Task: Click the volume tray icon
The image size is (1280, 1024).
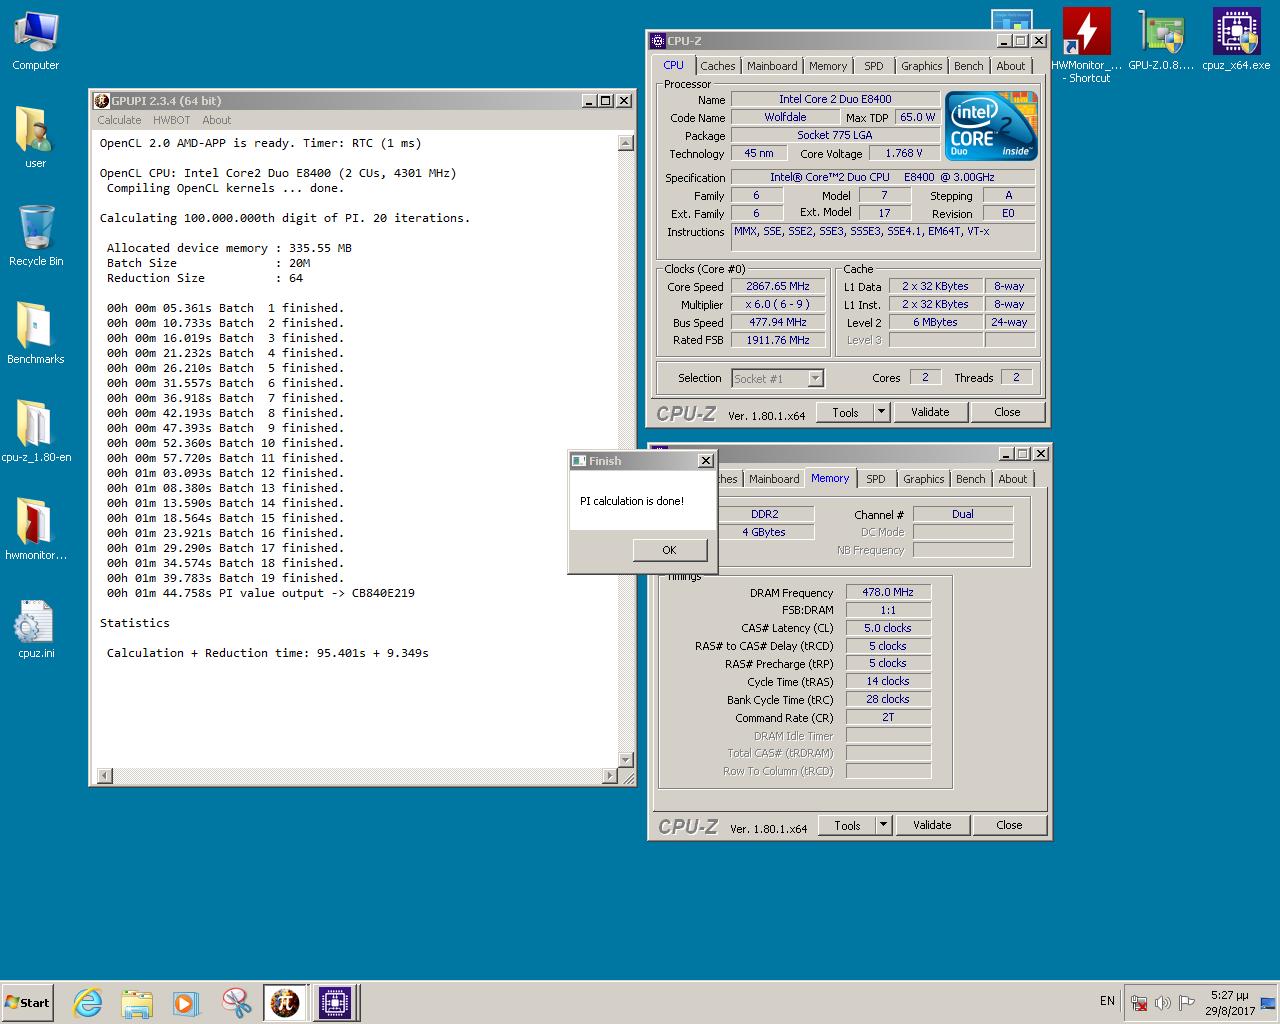Action: 1162,1002
